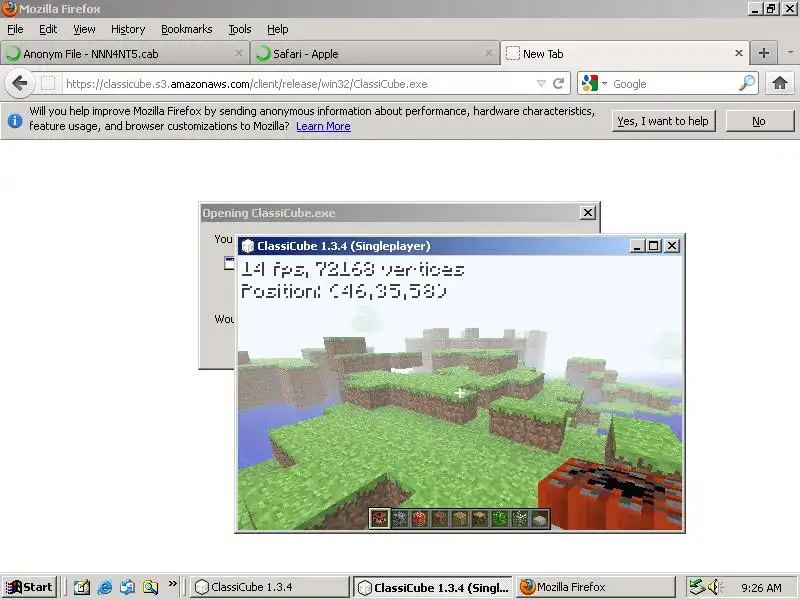Switch to ClassiCube 1.3.4 taskbar window

270,587
